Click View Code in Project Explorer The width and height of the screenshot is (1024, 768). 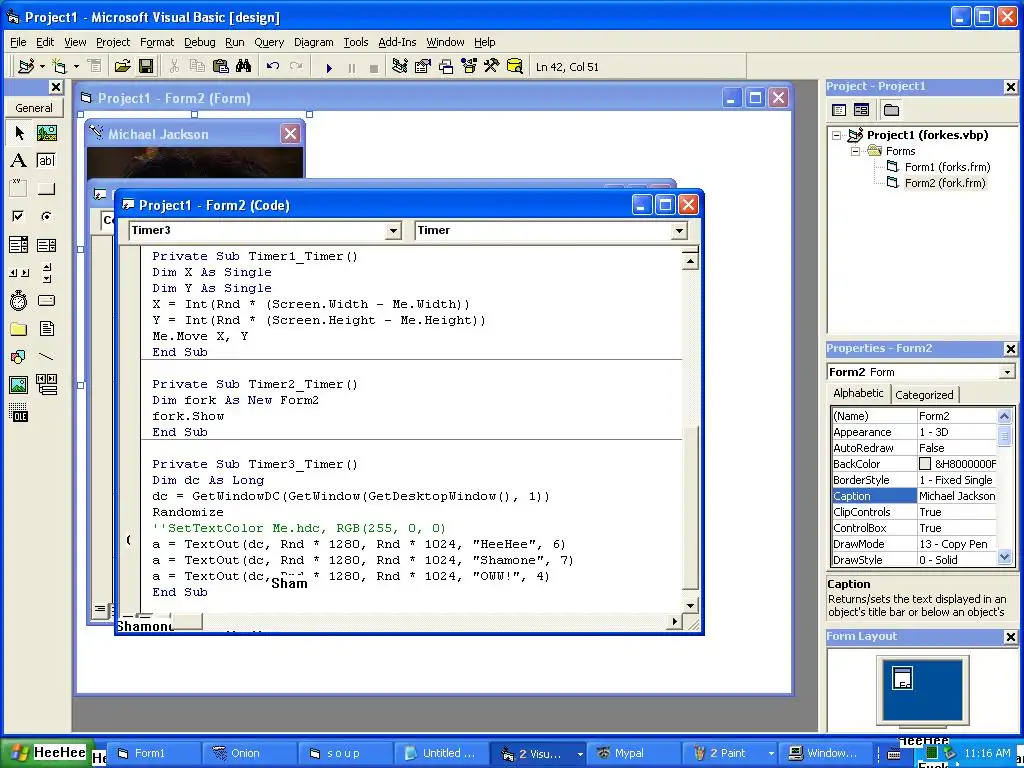(839, 110)
